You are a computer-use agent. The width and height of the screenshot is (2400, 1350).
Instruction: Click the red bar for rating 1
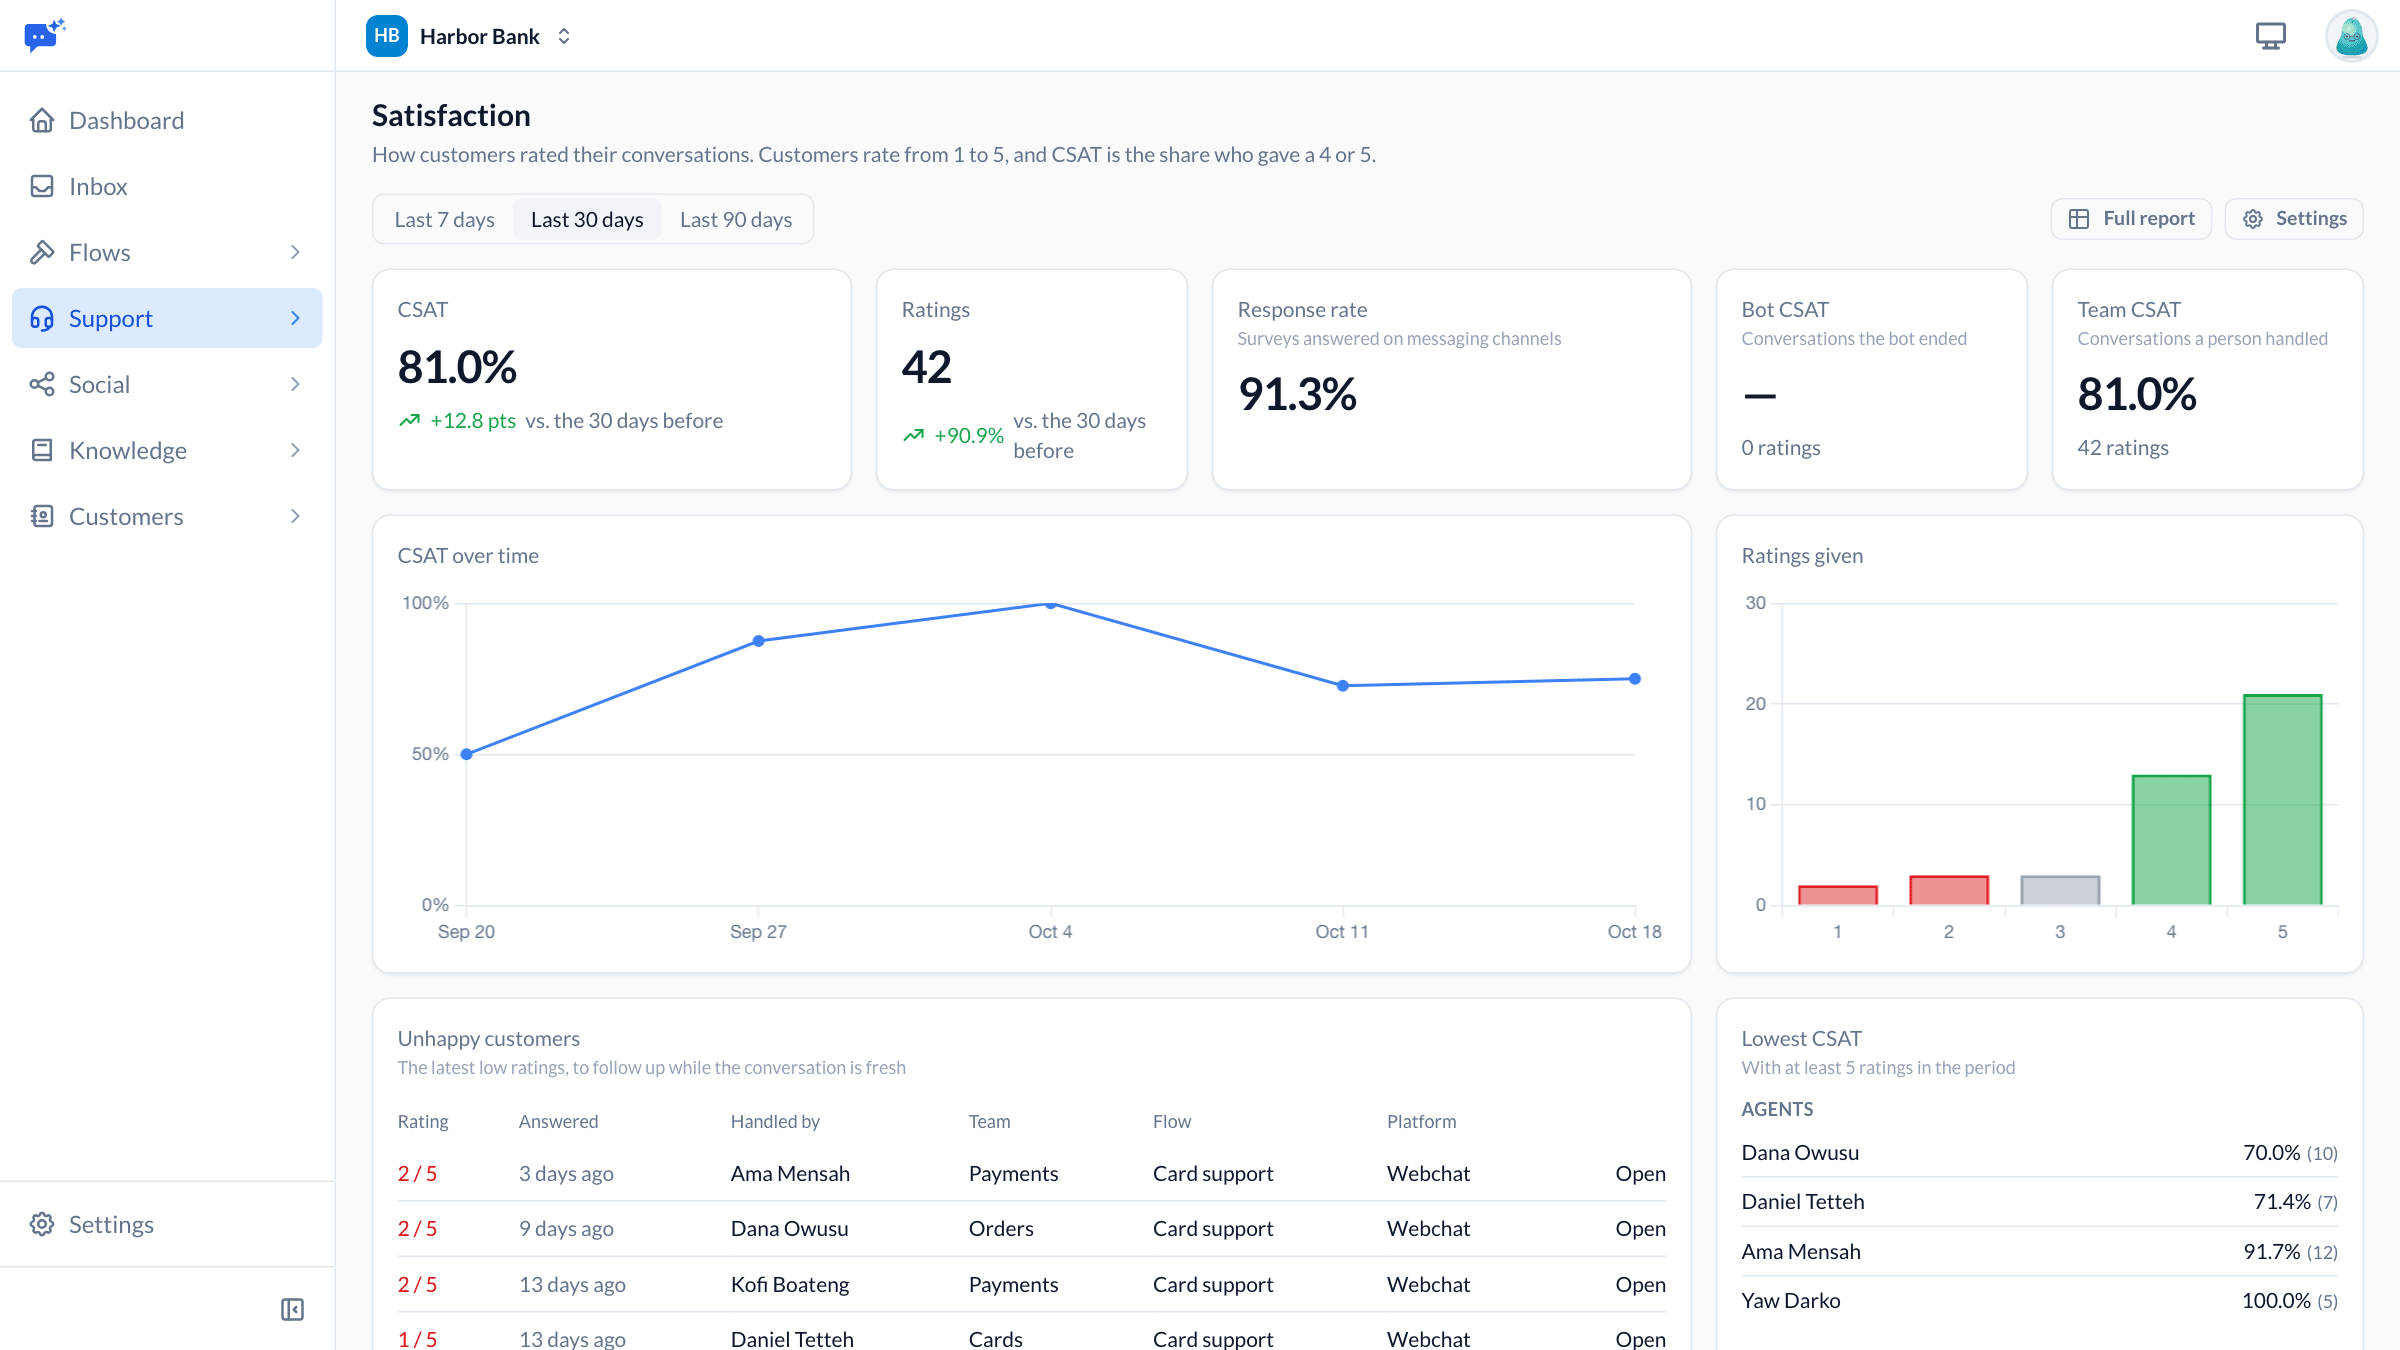click(x=1838, y=895)
